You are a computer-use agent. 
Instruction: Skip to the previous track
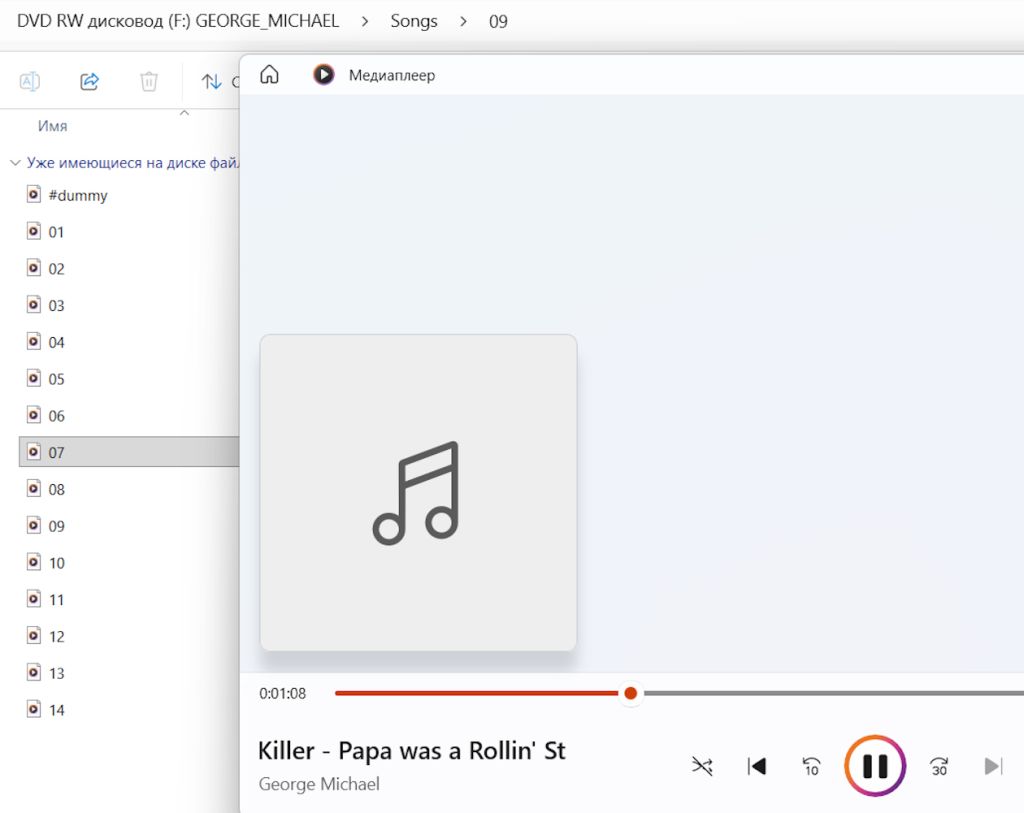[x=756, y=766]
